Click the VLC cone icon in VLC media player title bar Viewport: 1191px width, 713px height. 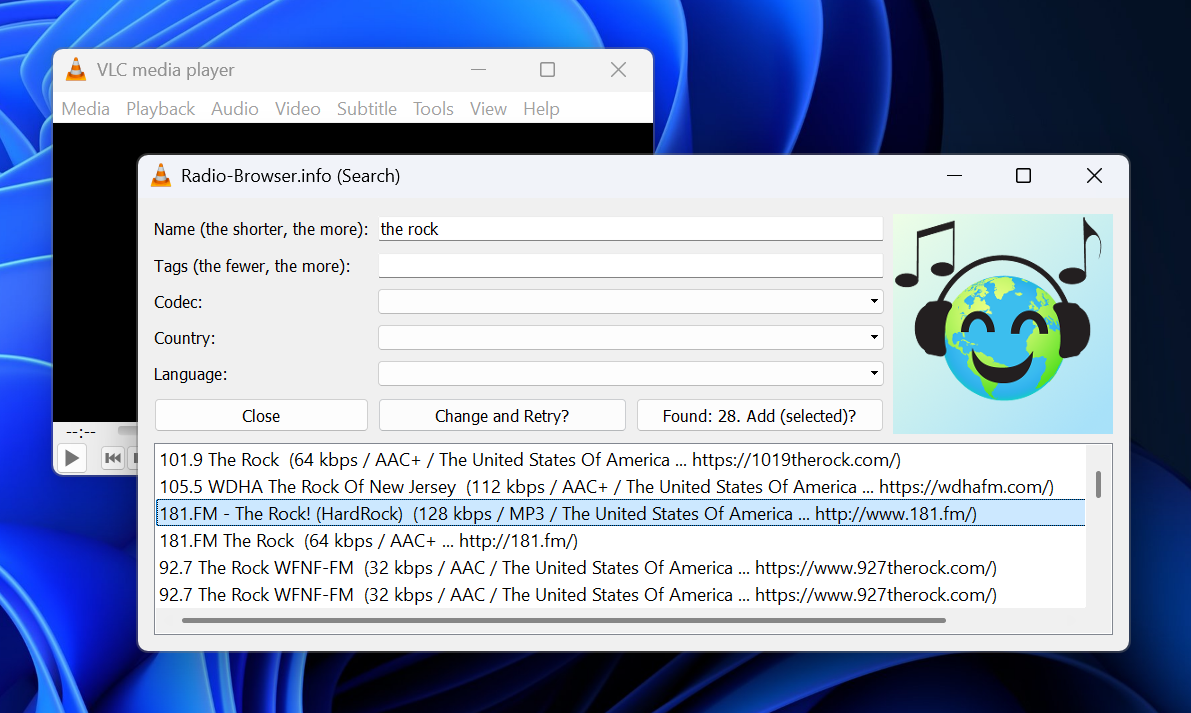coord(76,69)
